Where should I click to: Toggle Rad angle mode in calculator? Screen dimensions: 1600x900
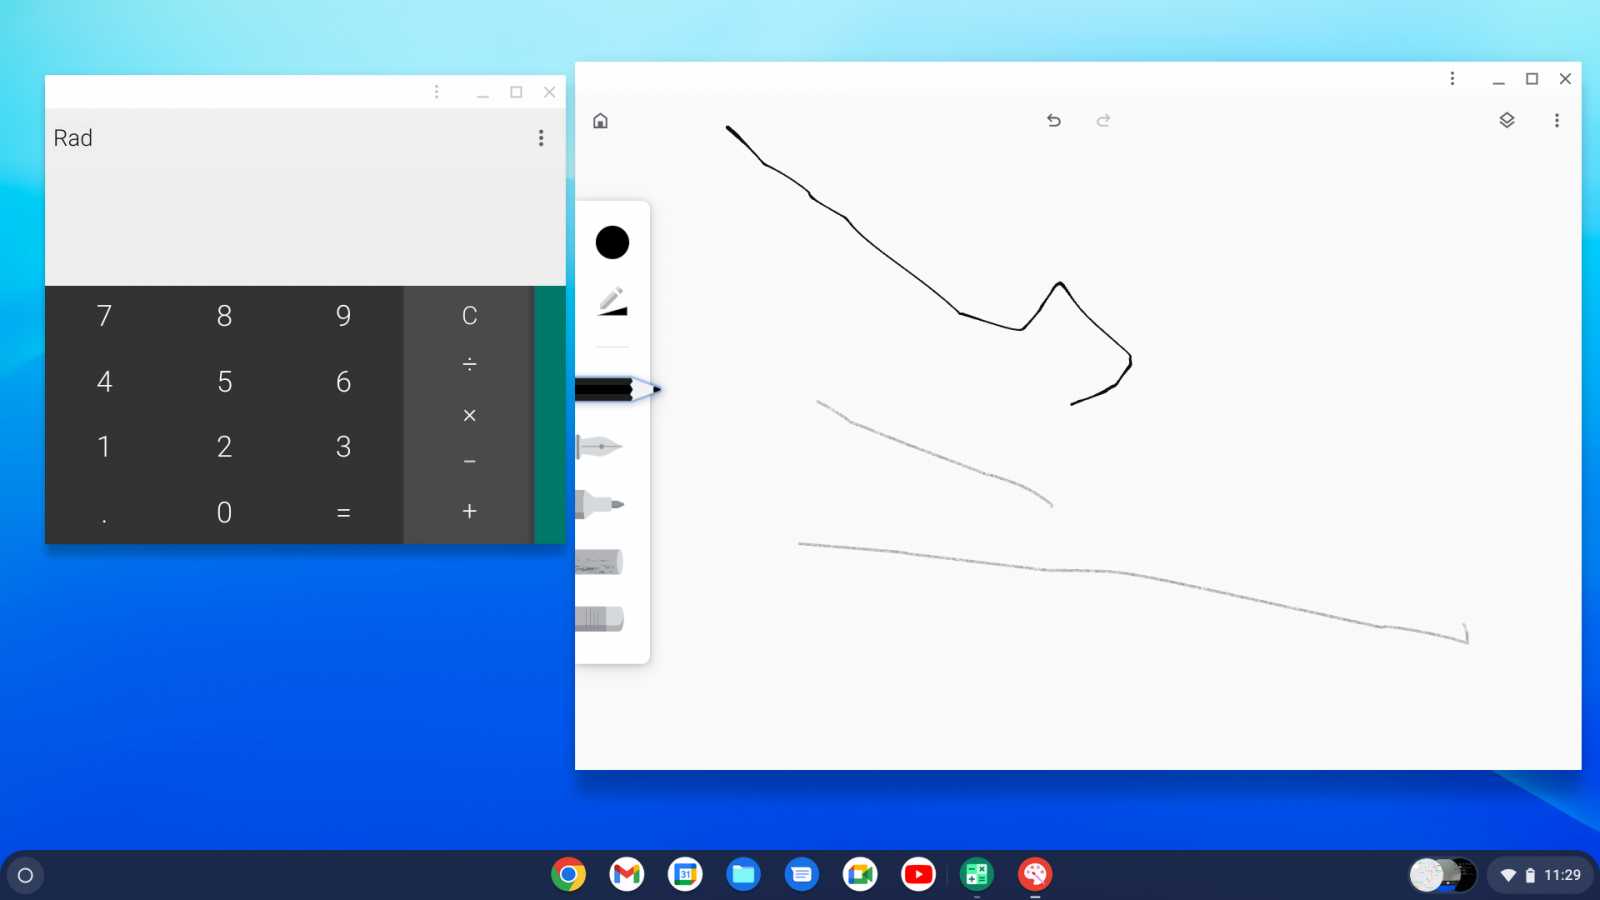73,138
